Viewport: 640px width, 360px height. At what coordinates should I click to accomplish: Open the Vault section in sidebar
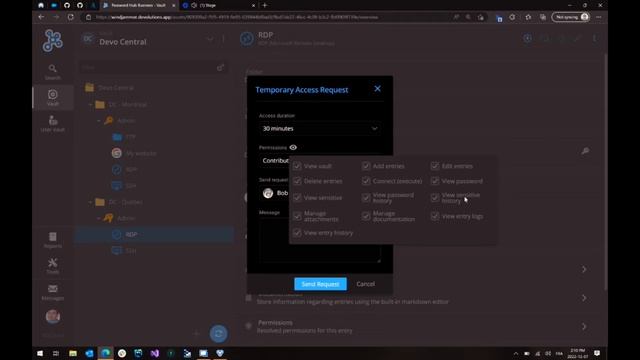click(x=53, y=98)
